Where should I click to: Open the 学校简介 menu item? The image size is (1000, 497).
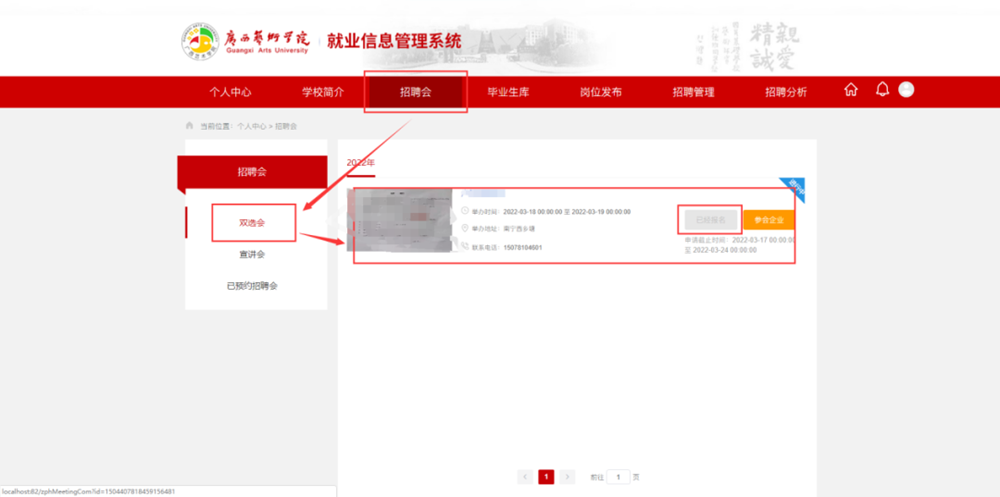click(323, 92)
